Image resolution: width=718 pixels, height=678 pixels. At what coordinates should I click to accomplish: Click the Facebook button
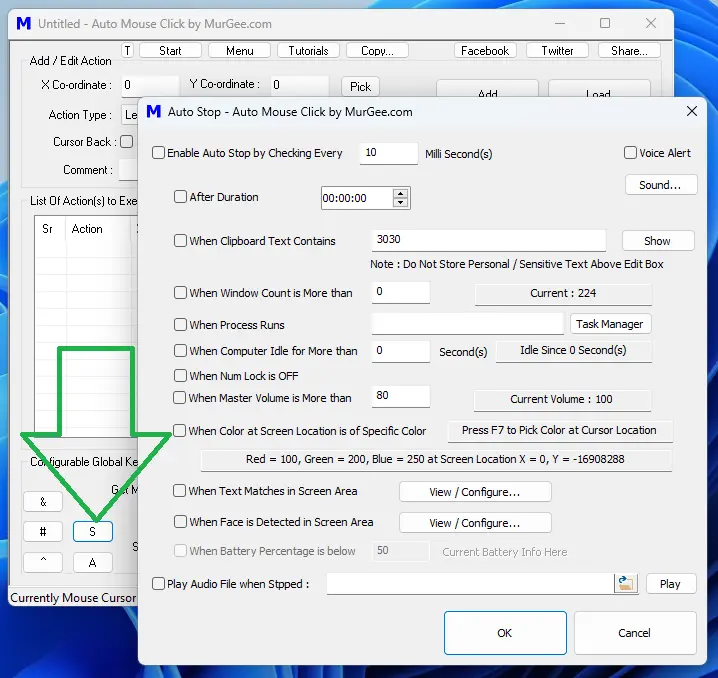(485, 50)
